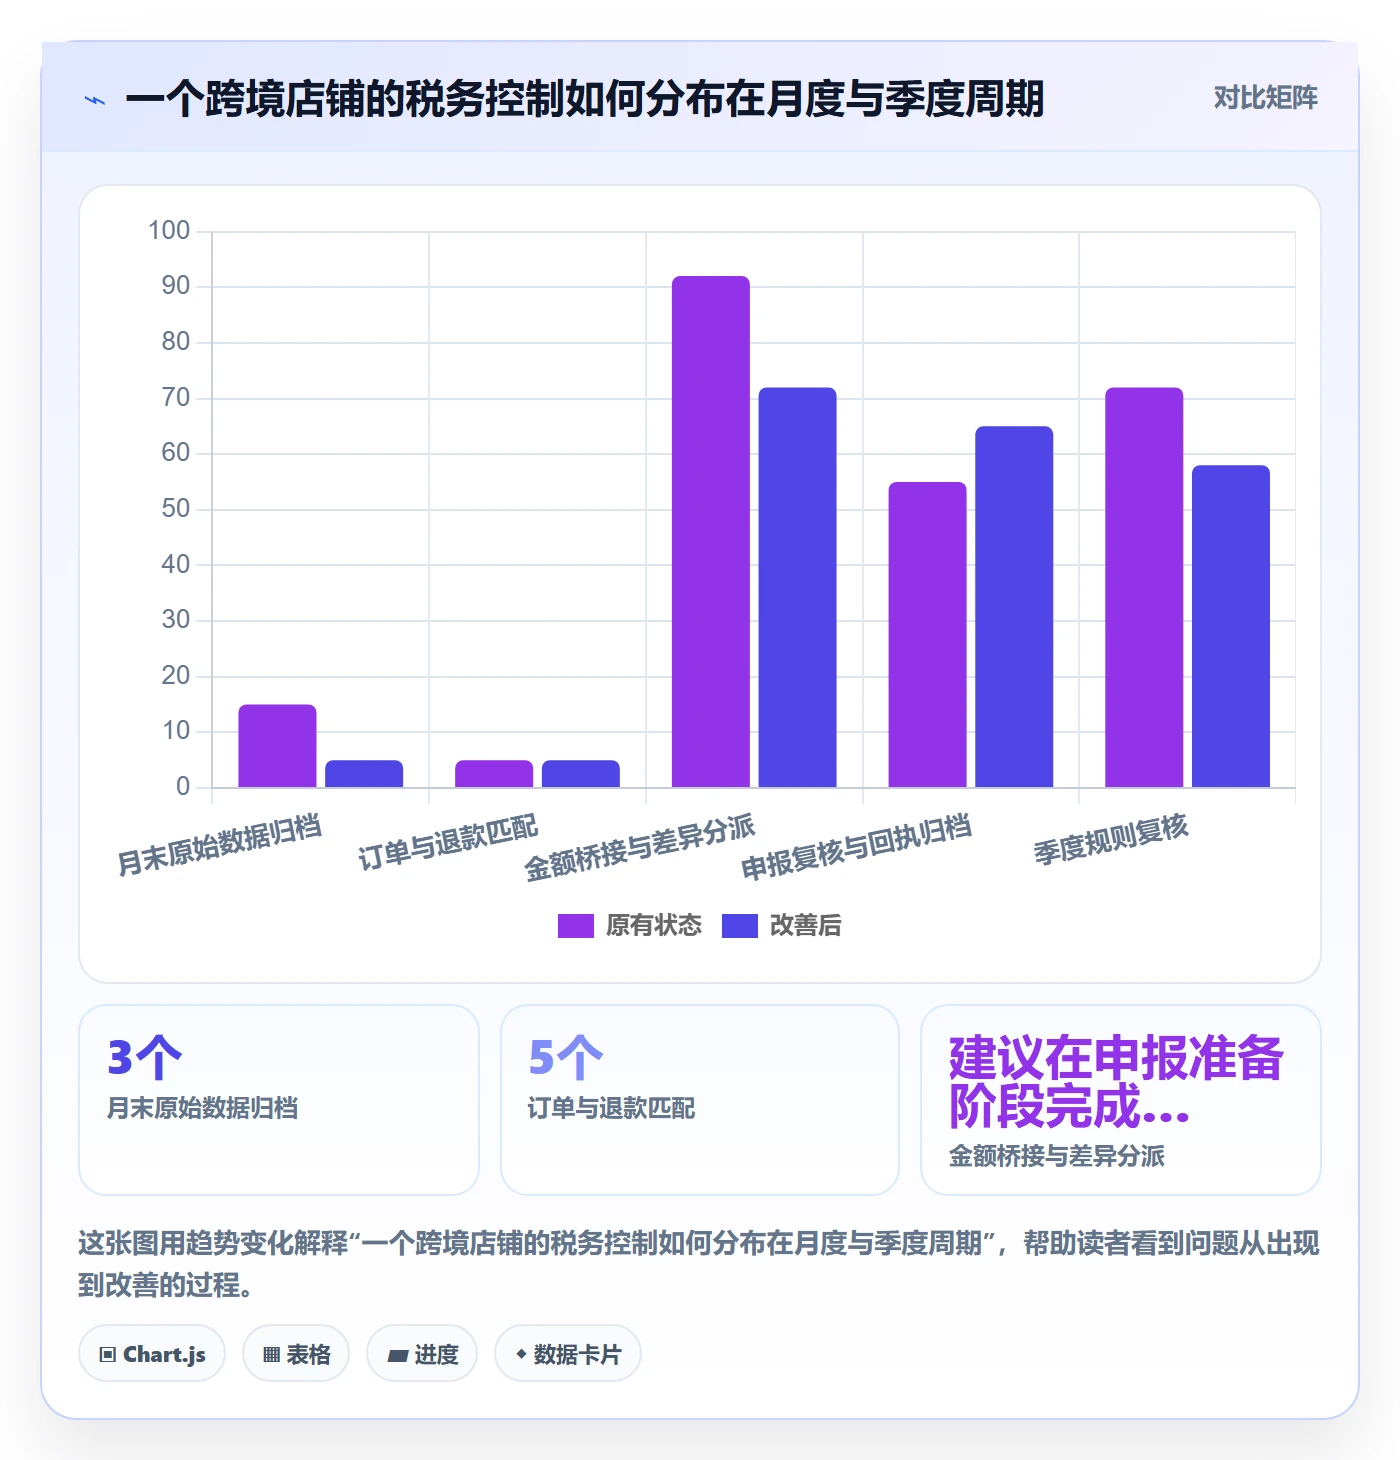Click the purple 原有状态 bar for 季度规则复核
Screen dimensions: 1400x1460
pos(1144,588)
